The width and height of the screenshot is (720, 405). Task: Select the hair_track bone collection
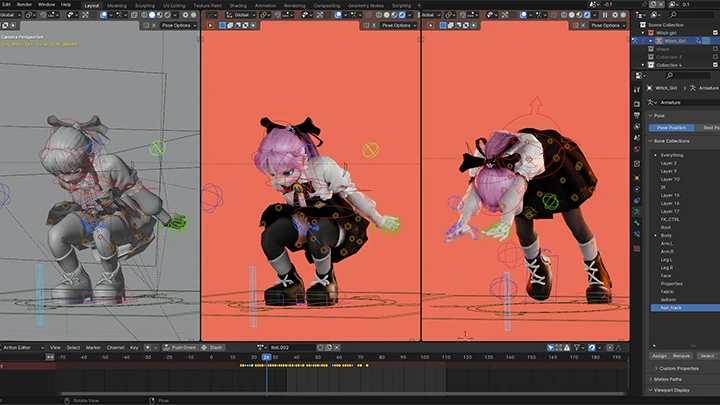685,308
